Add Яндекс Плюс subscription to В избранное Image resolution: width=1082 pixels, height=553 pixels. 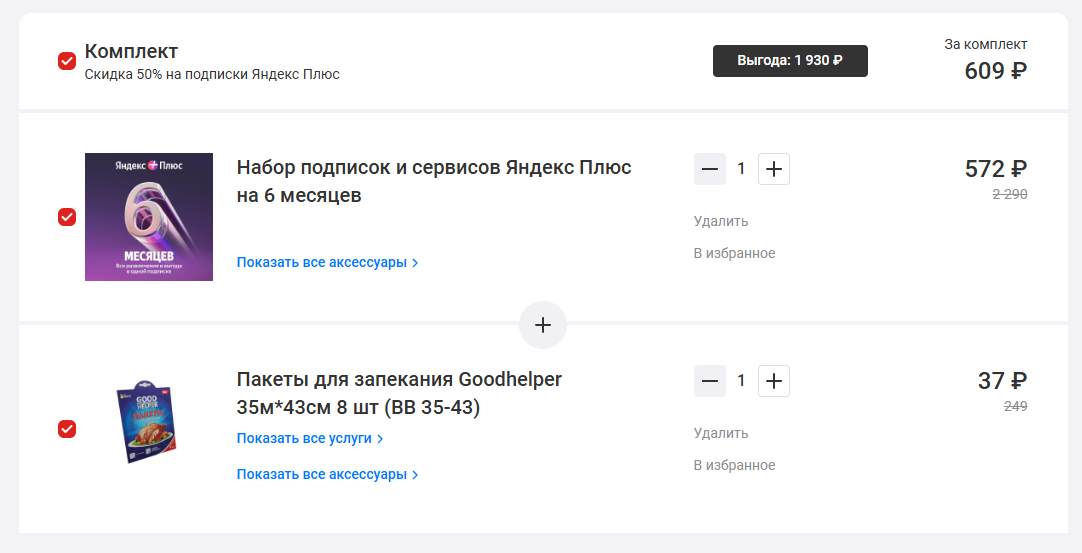click(734, 253)
